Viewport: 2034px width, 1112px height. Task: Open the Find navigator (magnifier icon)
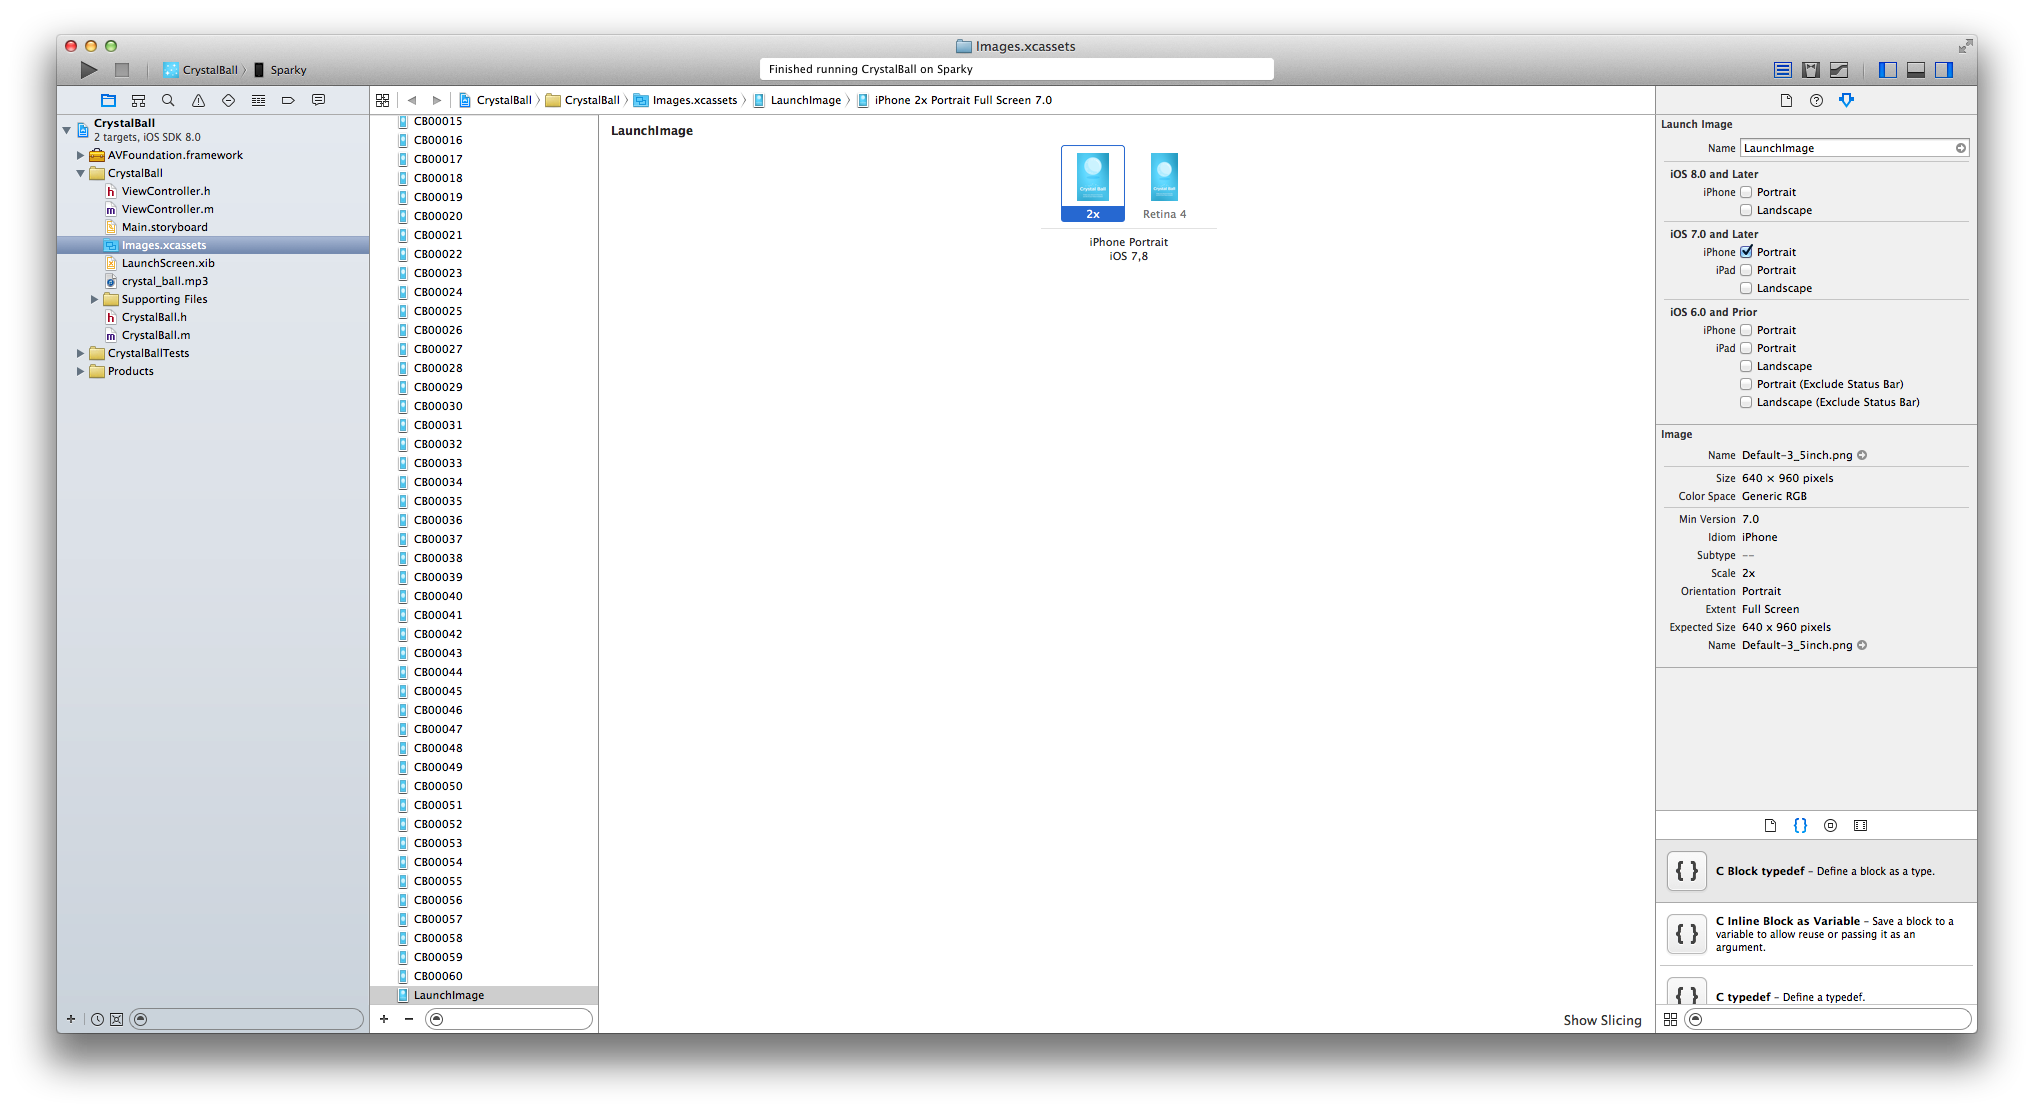168,100
